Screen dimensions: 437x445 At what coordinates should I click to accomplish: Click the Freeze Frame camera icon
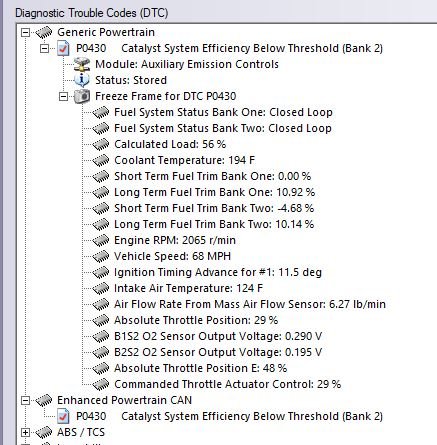tap(82, 96)
